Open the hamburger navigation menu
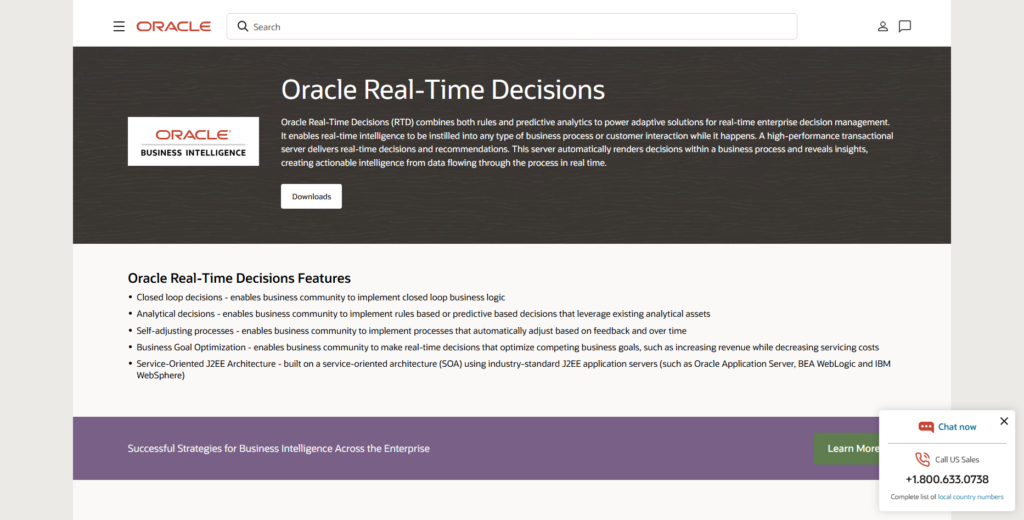The width and height of the screenshot is (1024, 520). [119, 27]
